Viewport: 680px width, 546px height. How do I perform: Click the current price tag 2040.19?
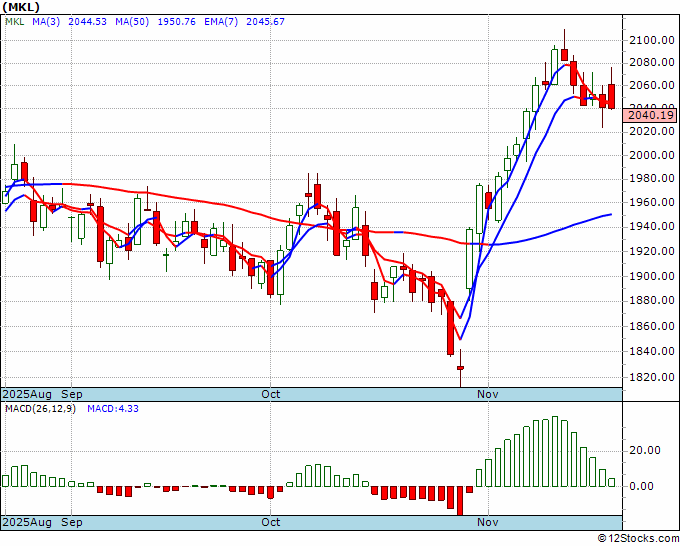click(651, 115)
